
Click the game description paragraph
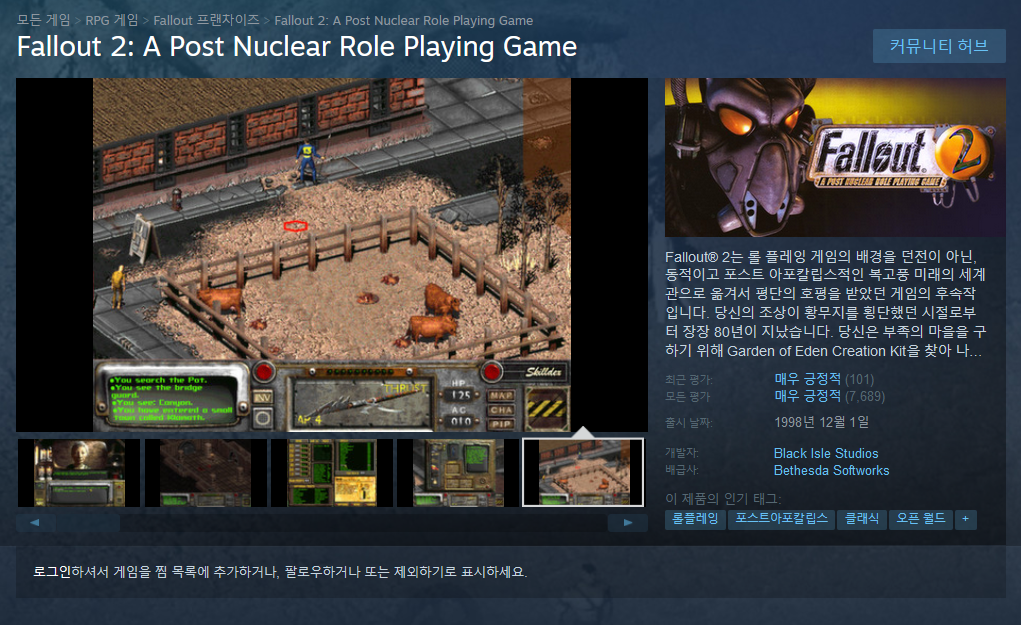click(826, 304)
